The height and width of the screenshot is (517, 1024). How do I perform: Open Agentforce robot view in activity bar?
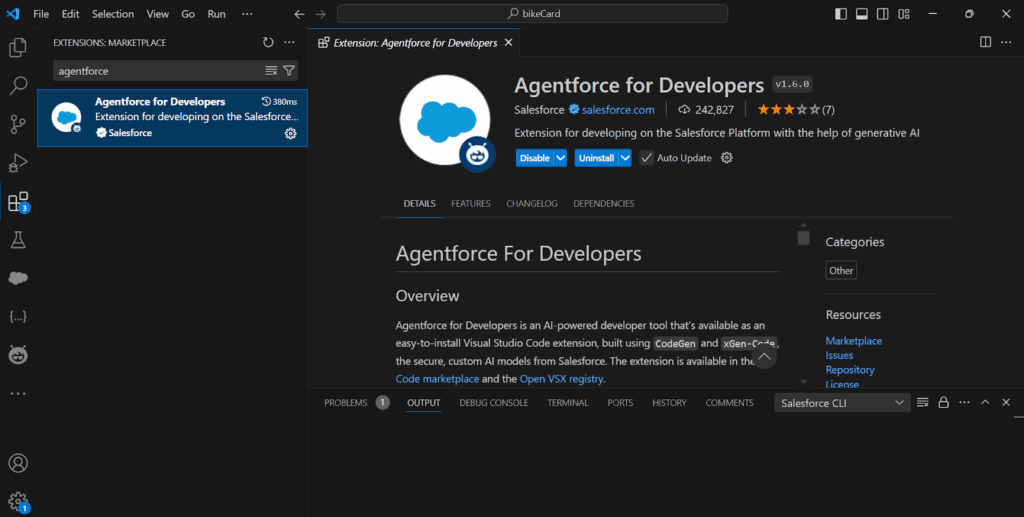[18, 356]
